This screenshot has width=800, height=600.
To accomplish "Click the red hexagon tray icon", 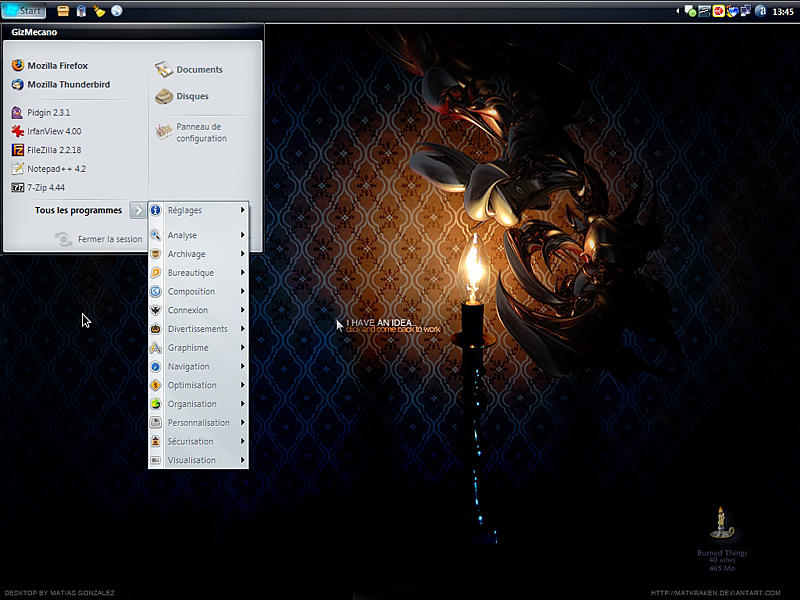I will point(718,11).
